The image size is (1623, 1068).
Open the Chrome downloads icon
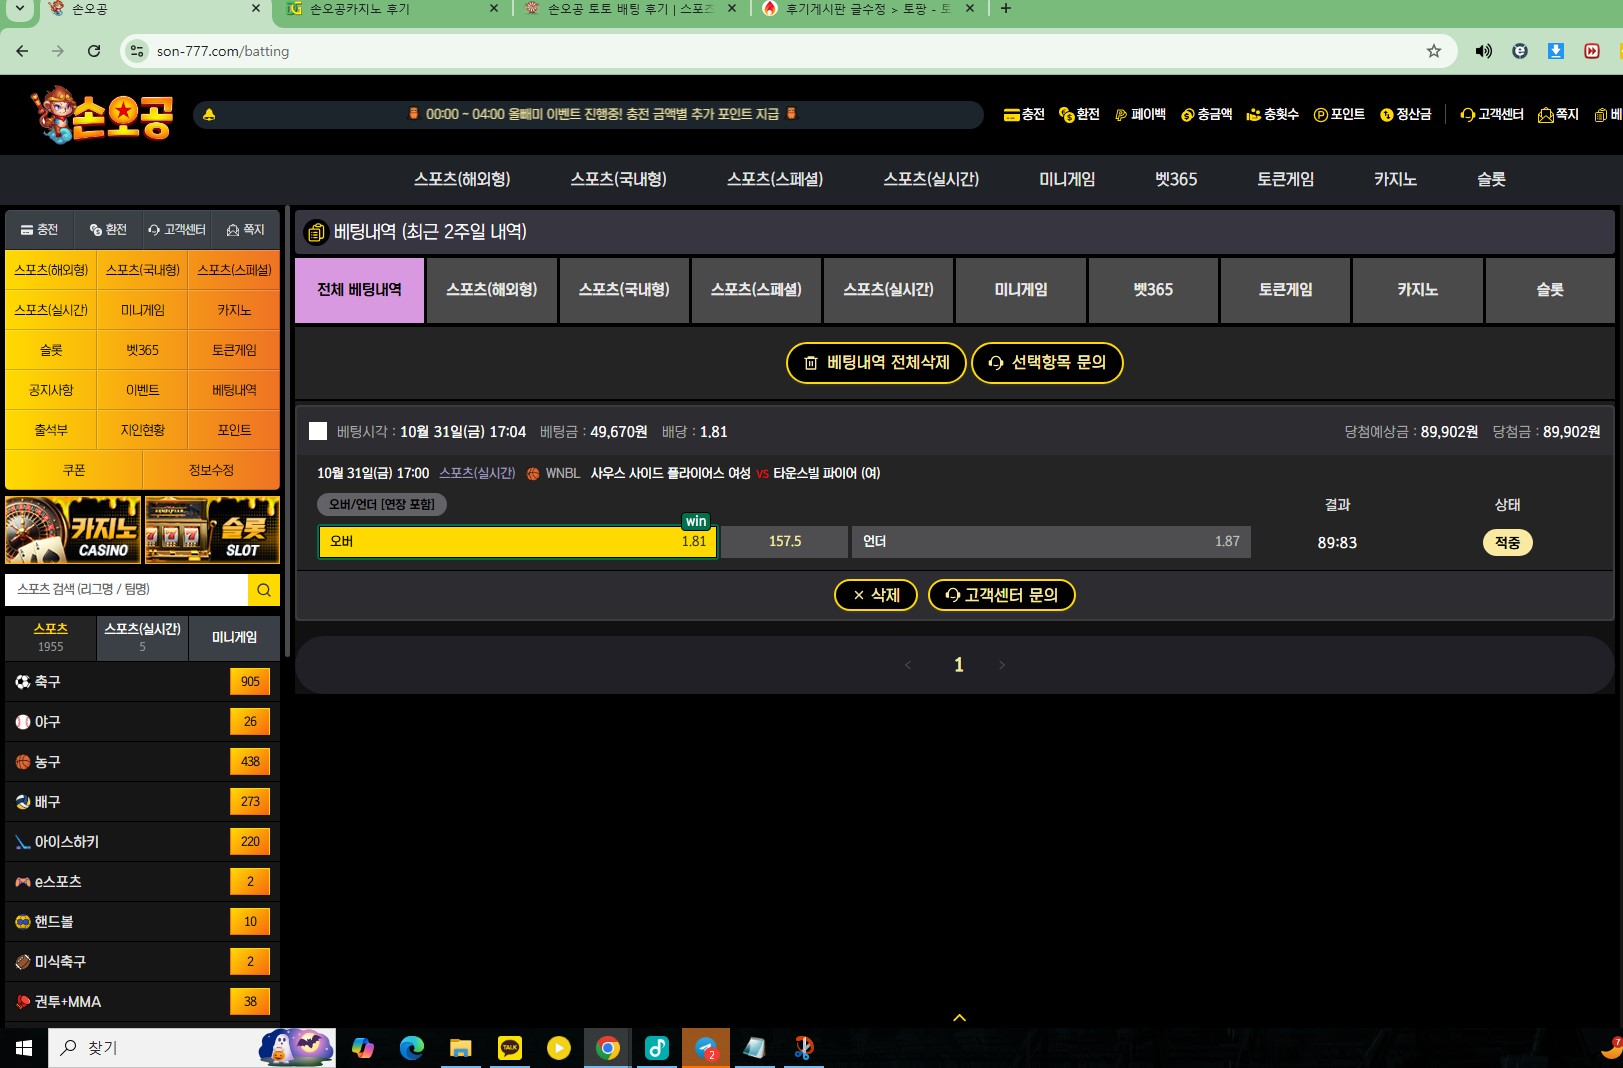pos(1555,51)
